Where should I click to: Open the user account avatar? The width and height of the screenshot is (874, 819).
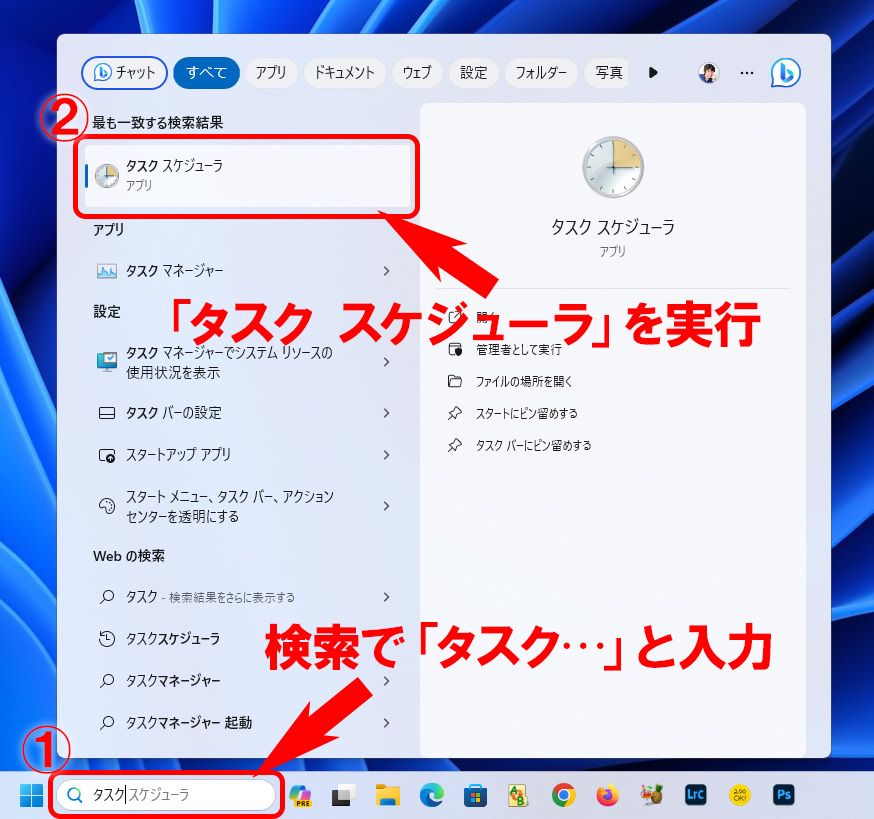coord(708,72)
